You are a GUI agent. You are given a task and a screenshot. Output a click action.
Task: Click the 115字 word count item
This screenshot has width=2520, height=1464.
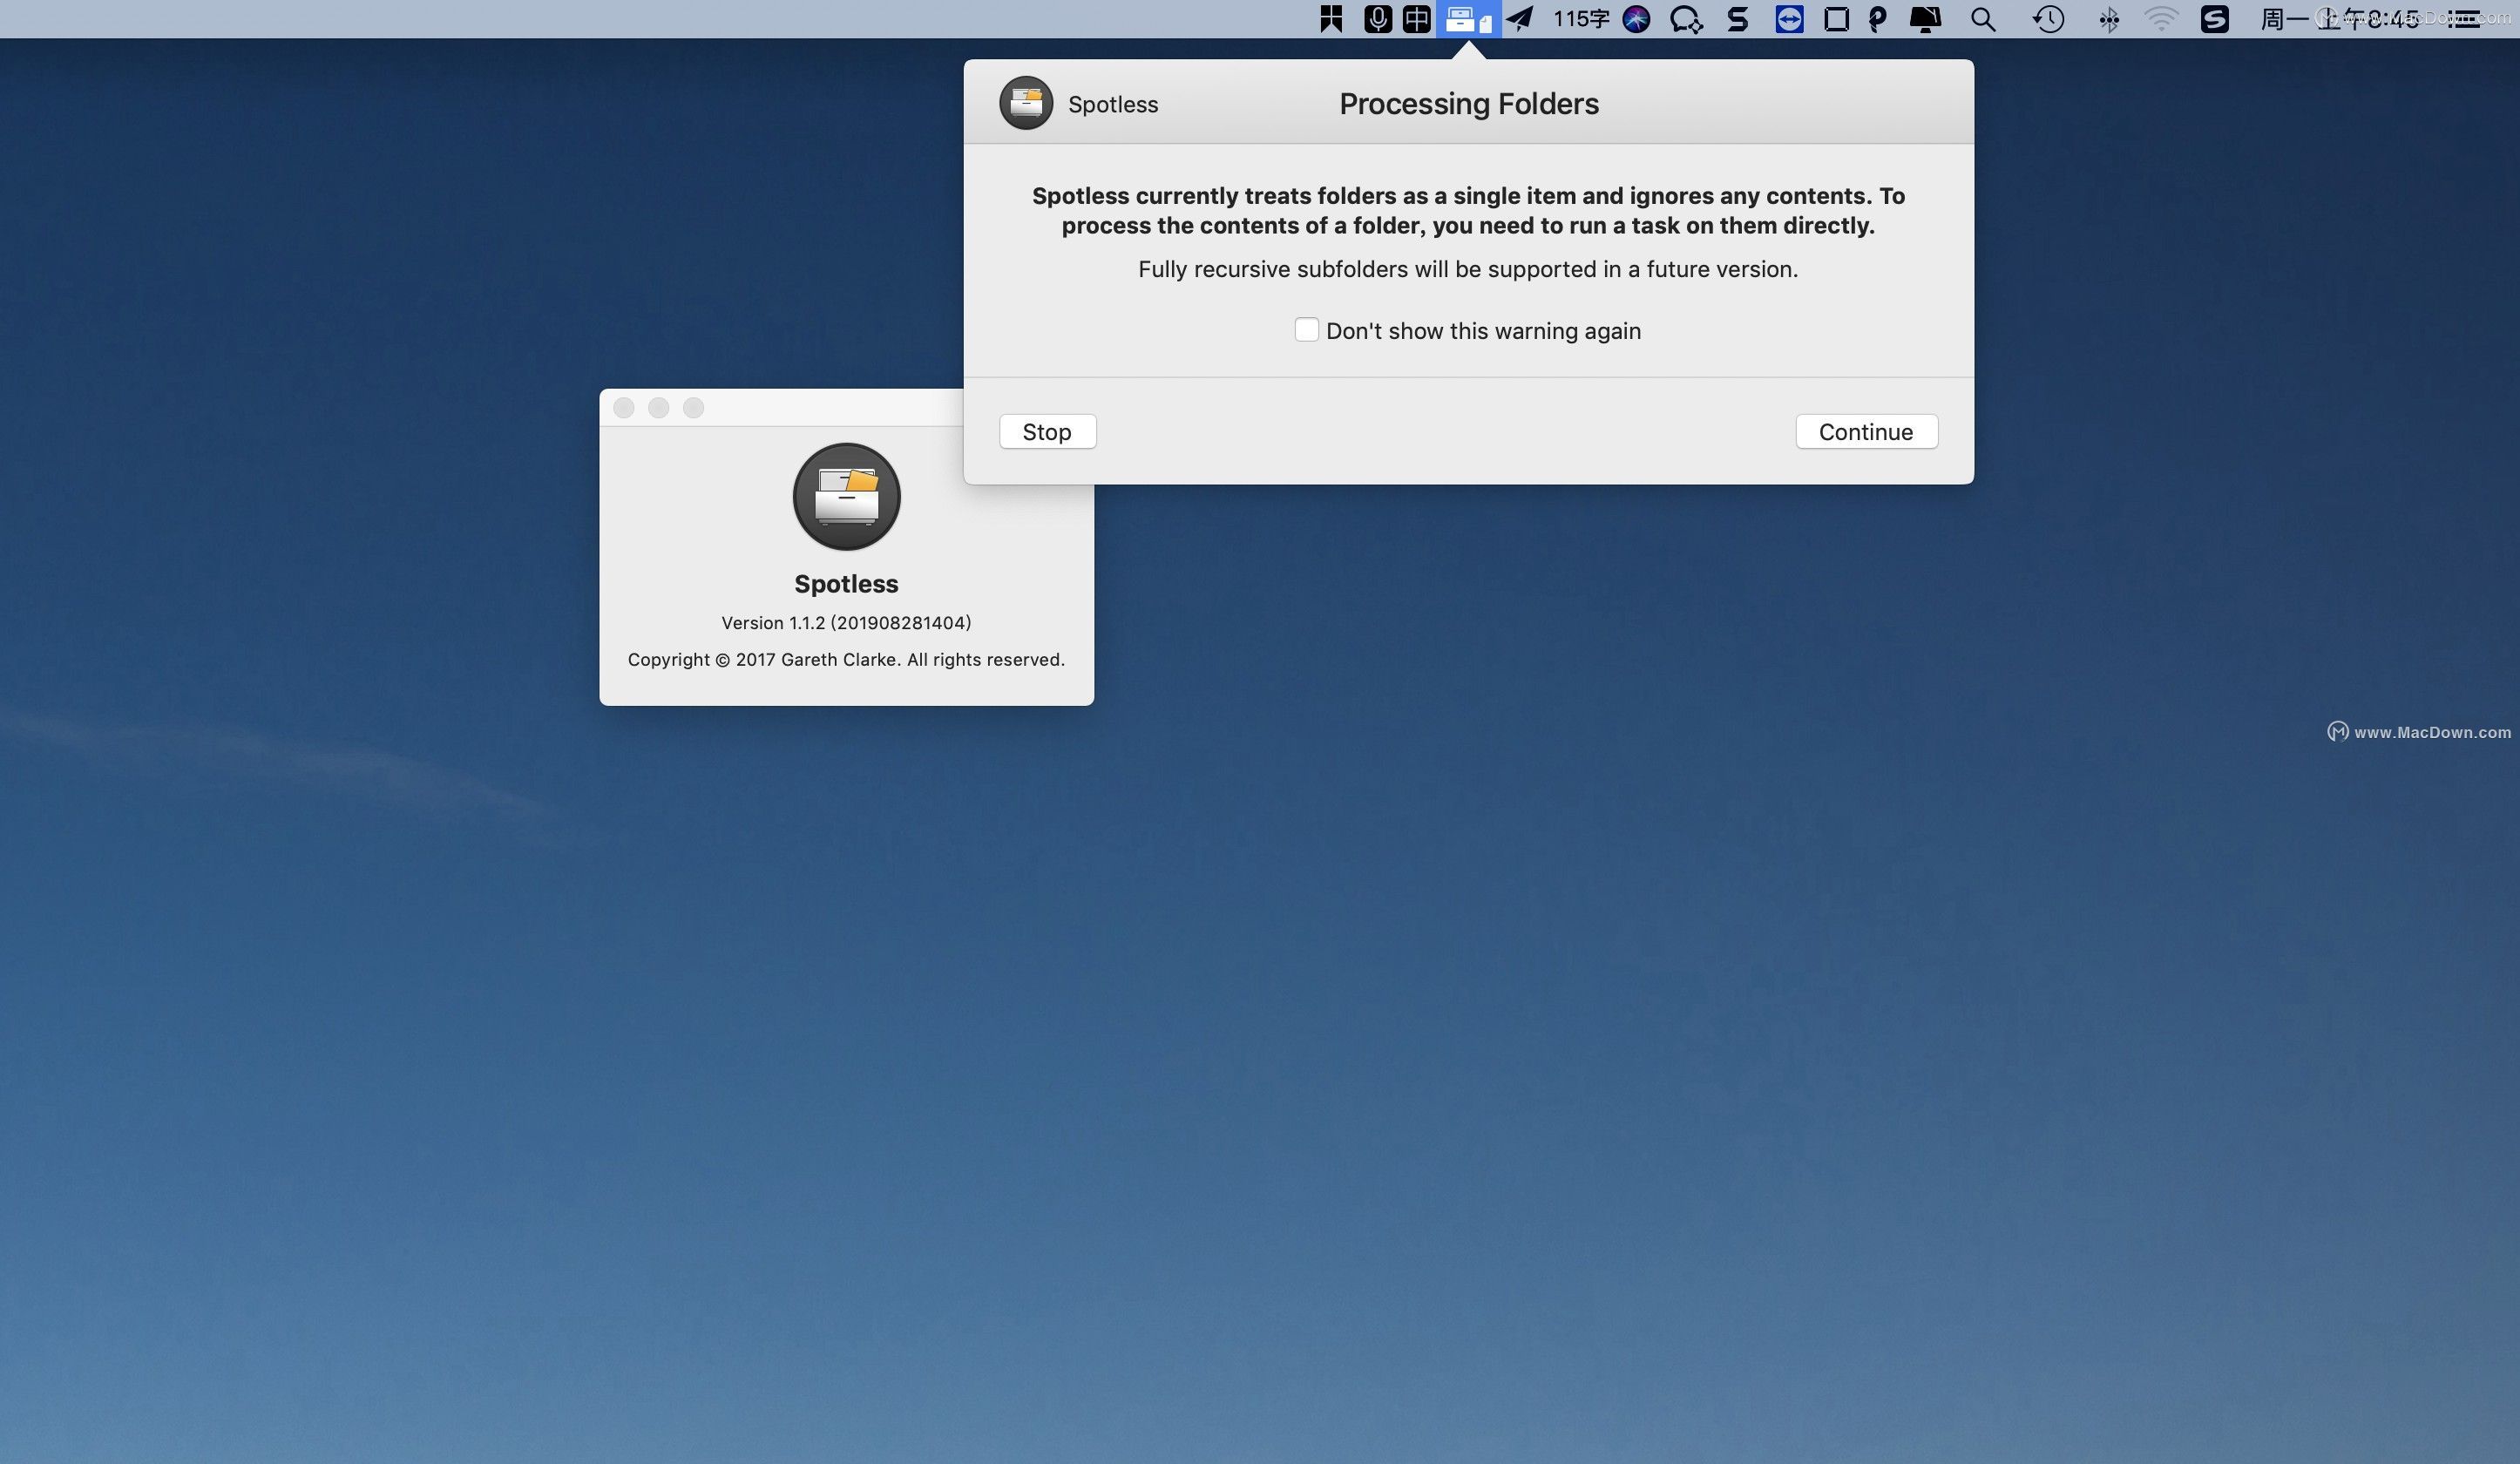coord(1581,19)
